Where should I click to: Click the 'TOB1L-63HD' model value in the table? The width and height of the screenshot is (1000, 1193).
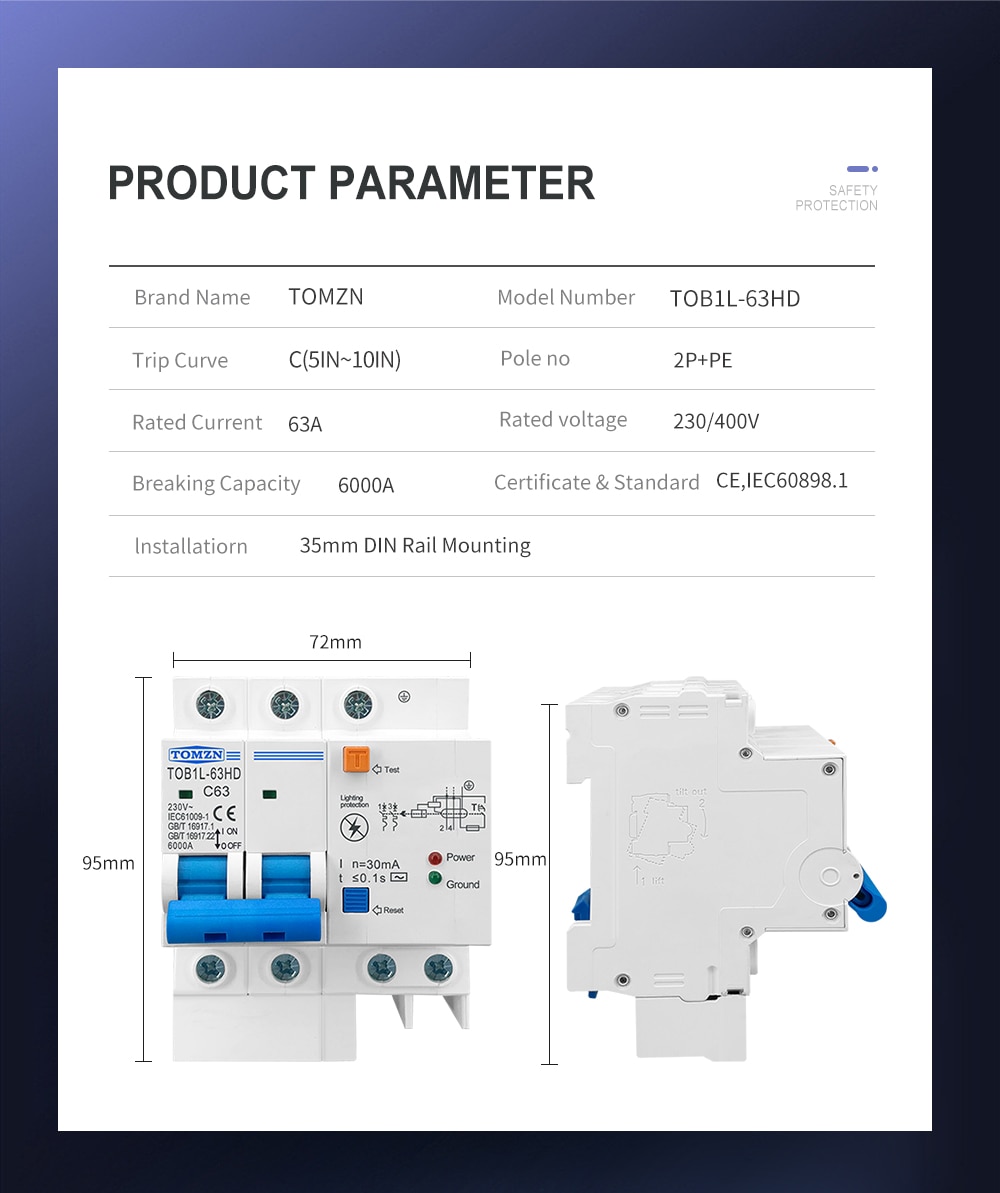click(734, 299)
